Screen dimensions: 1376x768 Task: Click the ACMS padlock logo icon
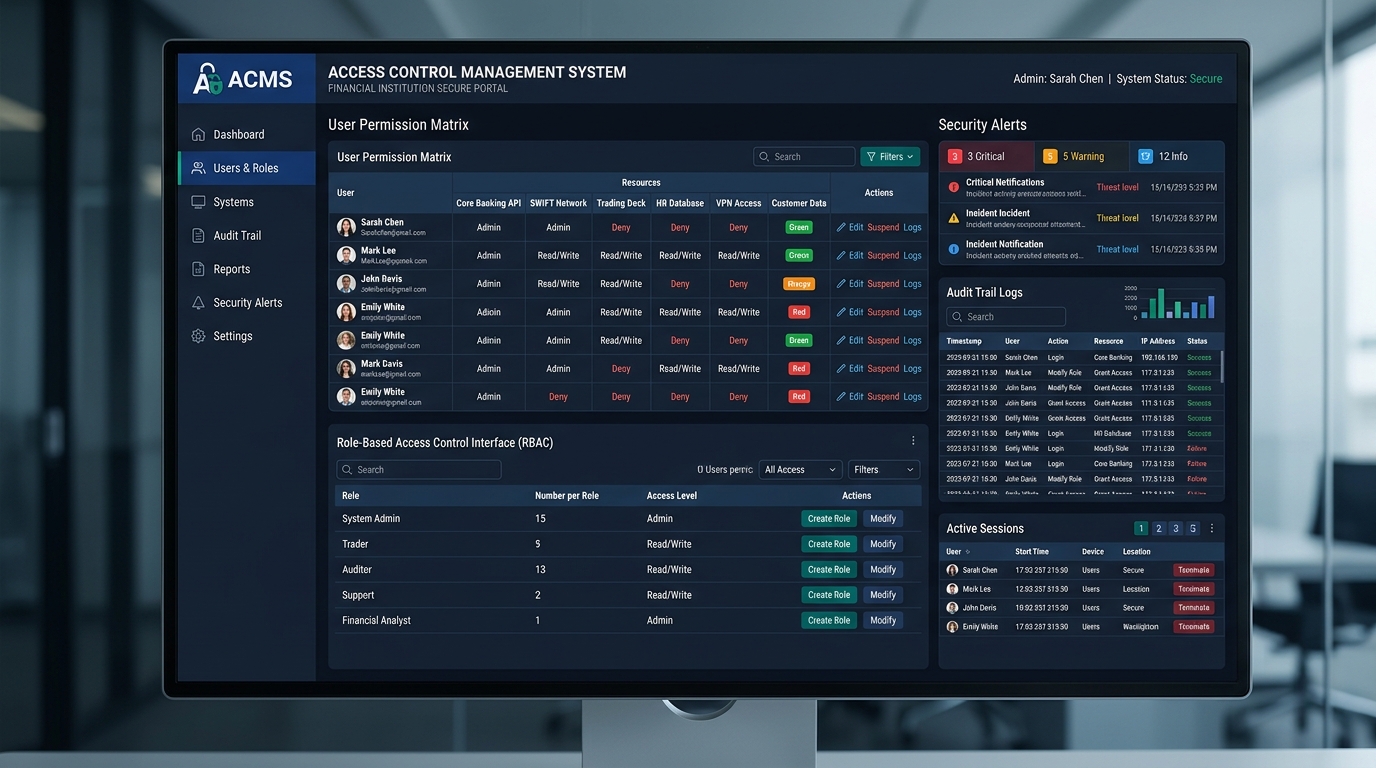tap(207, 79)
